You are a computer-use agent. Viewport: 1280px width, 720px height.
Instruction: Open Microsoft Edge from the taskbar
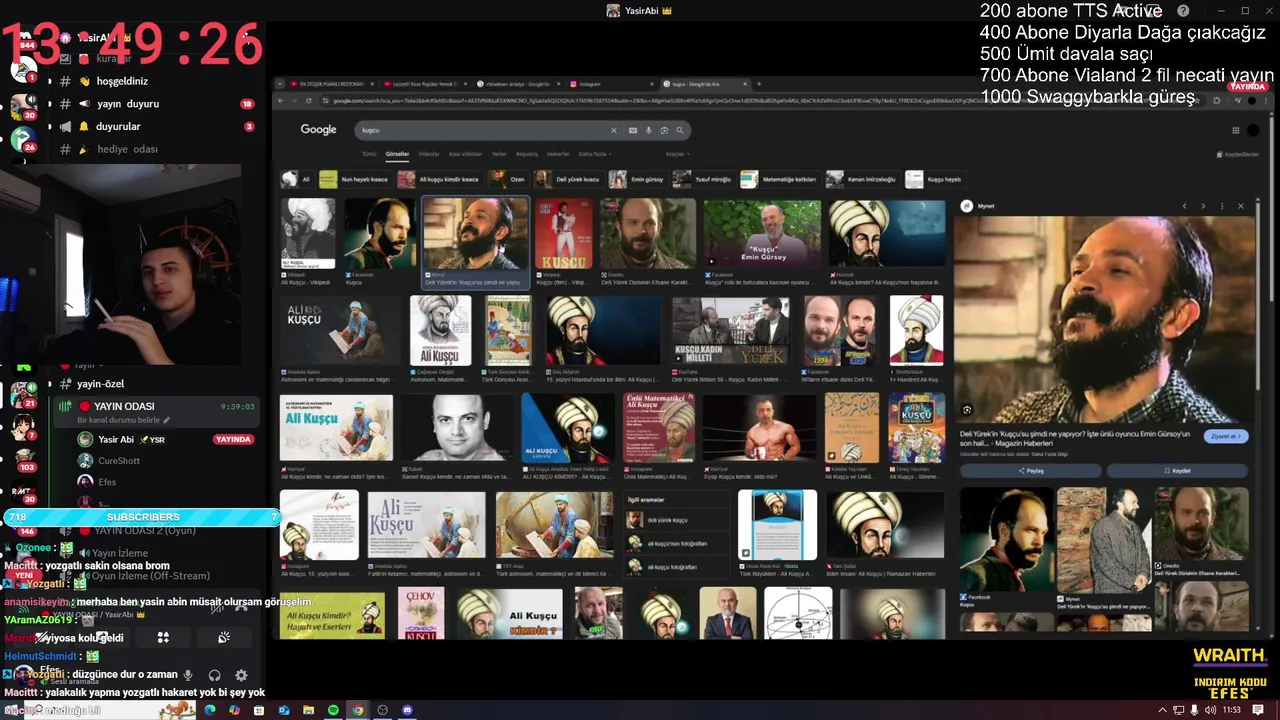[210, 710]
